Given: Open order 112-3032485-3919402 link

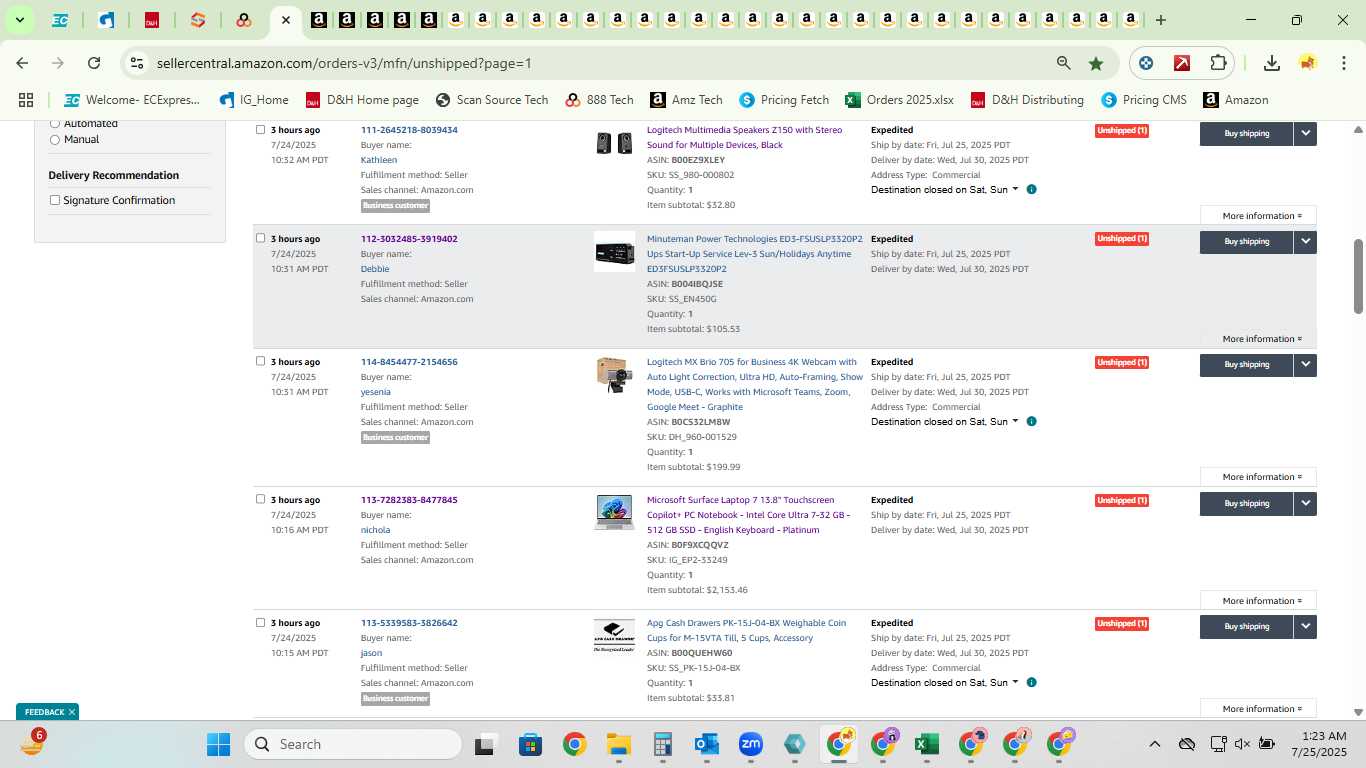Looking at the screenshot, I should coord(409,239).
